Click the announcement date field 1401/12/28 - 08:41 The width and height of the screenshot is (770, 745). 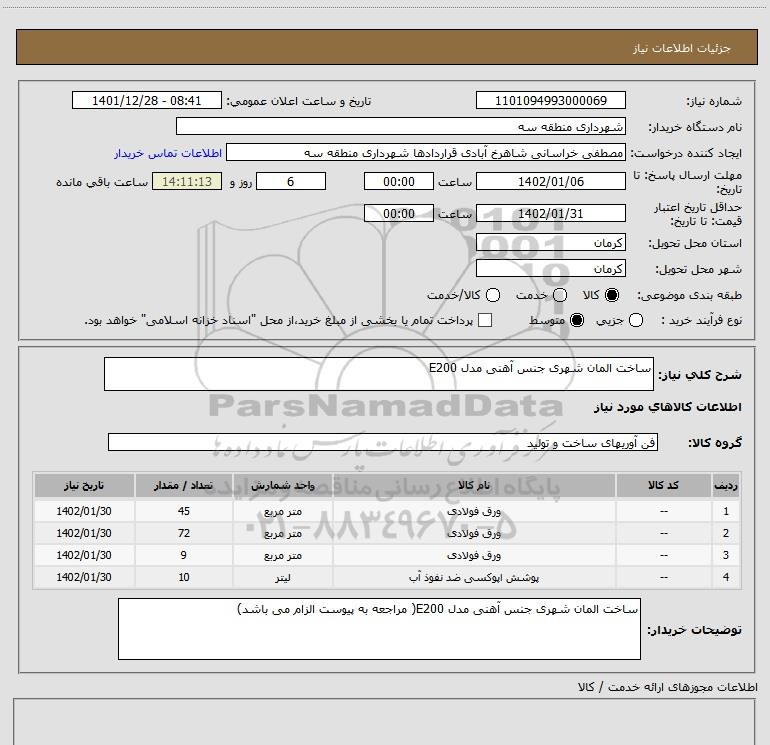tap(147, 100)
